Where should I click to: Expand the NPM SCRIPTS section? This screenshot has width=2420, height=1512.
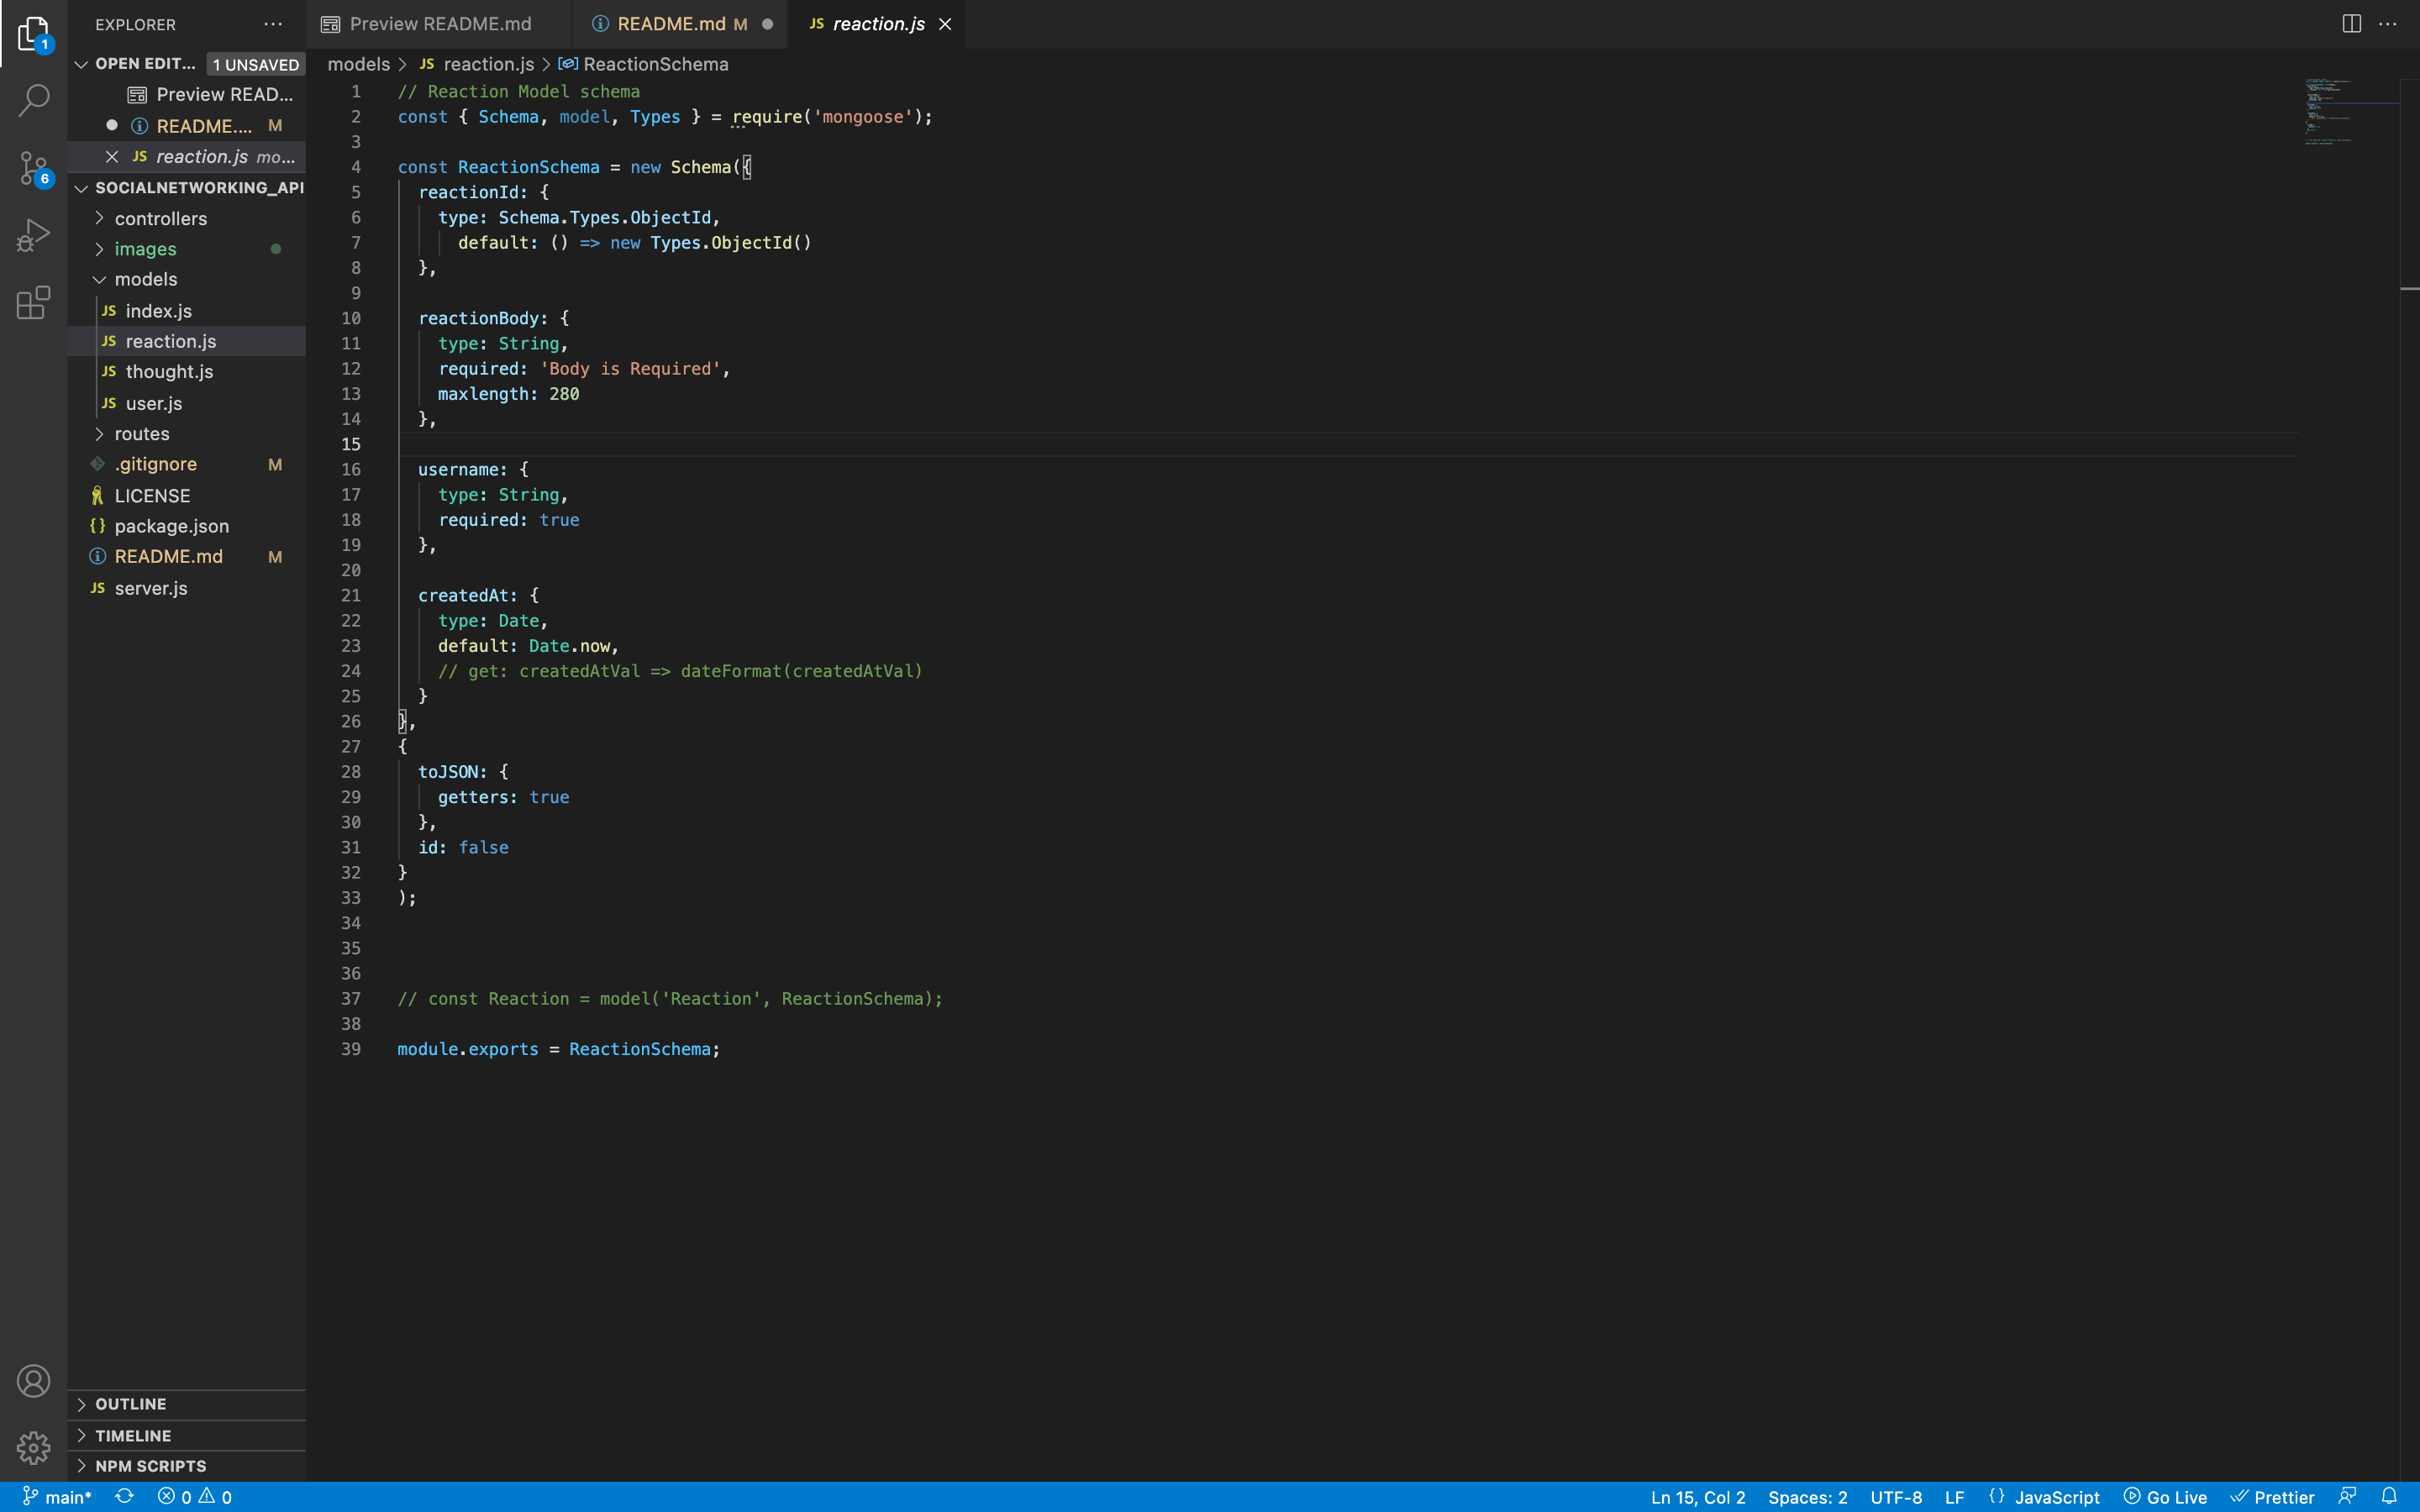point(150,1466)
